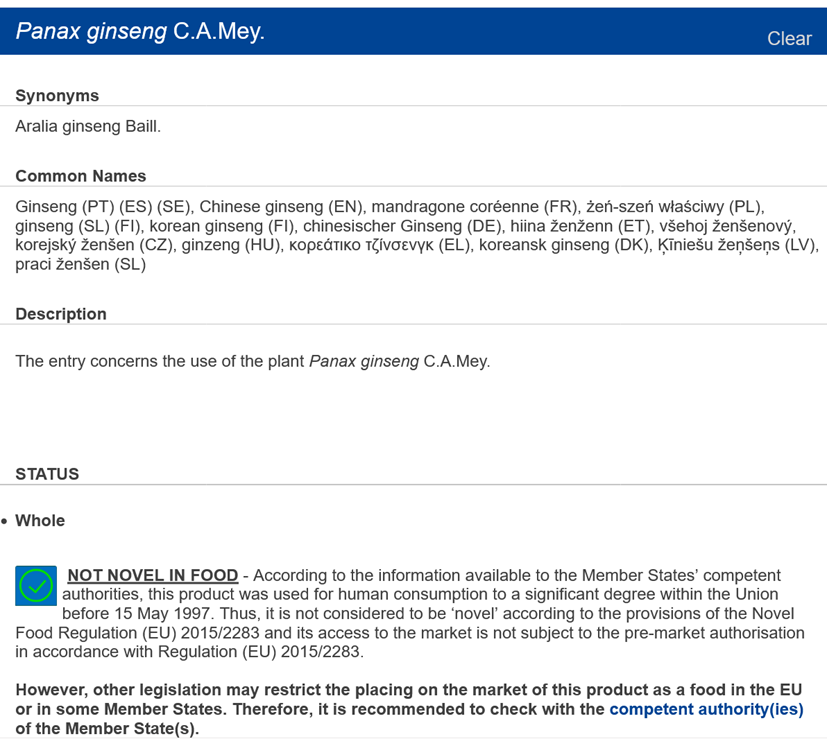Click the STATUS section heading

coord(47,474)
